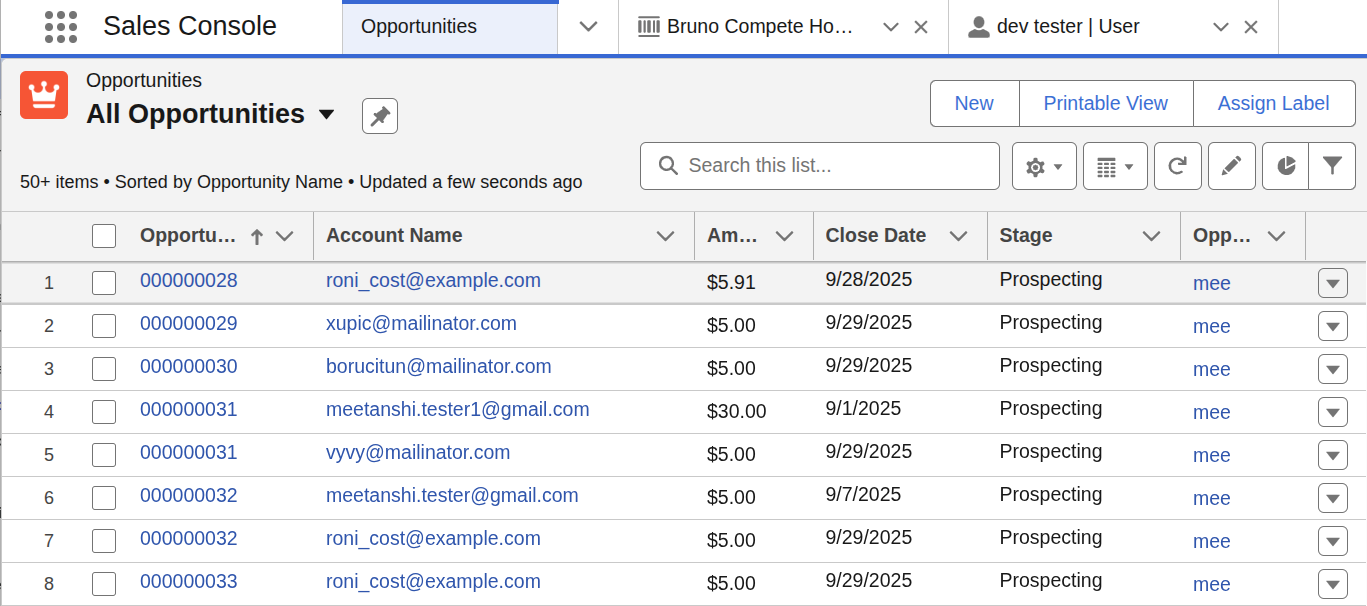Show row actions for 000000033
Screen dimensions: 1367x606
point(1333,585)
